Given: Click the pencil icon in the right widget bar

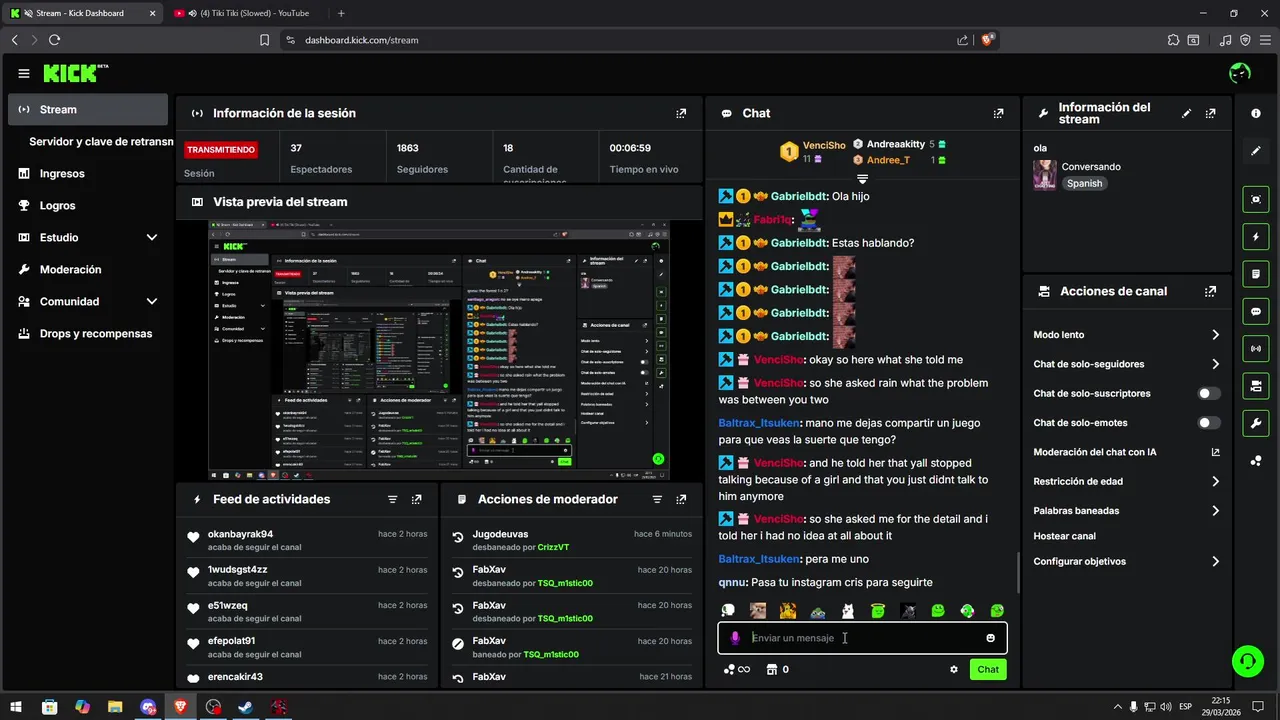Looking at the screenshot, I should [x=1256, y=151].
